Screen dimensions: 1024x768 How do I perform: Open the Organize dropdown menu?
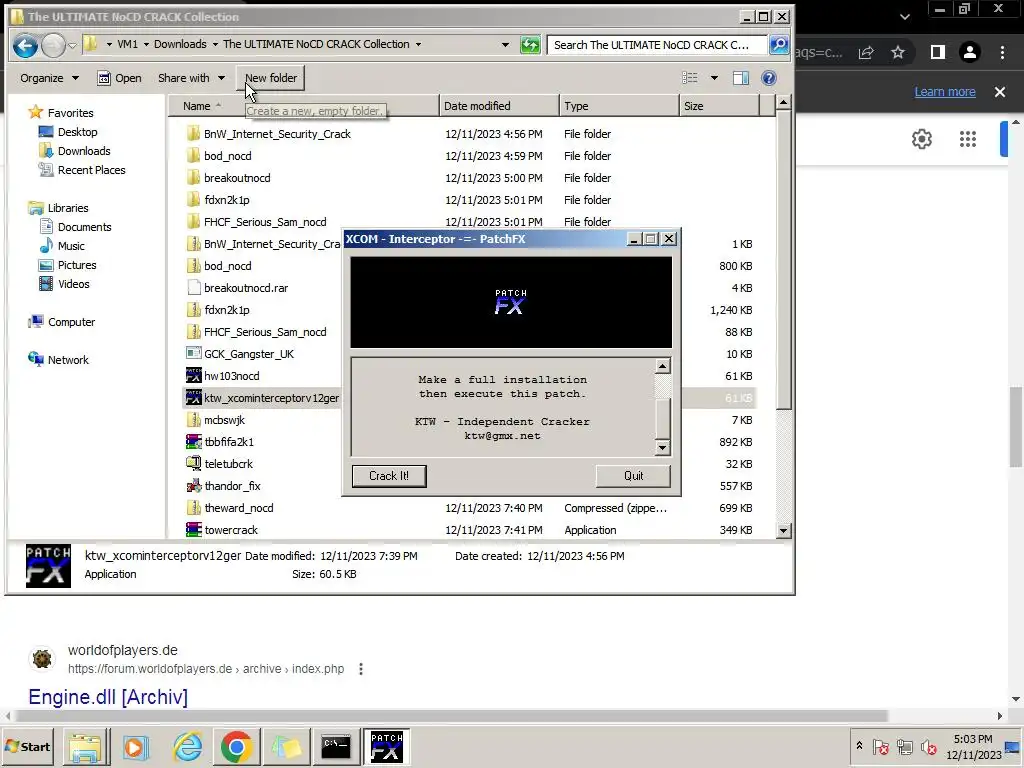click(49, 78)
